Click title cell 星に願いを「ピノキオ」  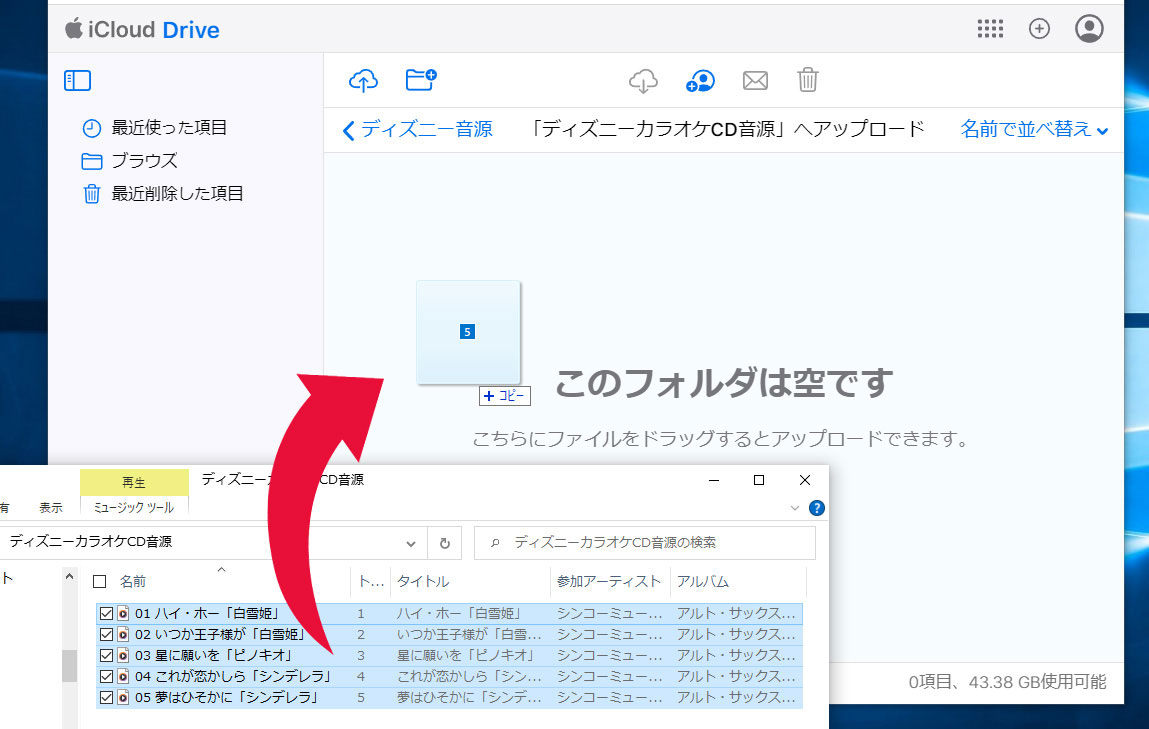(467, 656)
